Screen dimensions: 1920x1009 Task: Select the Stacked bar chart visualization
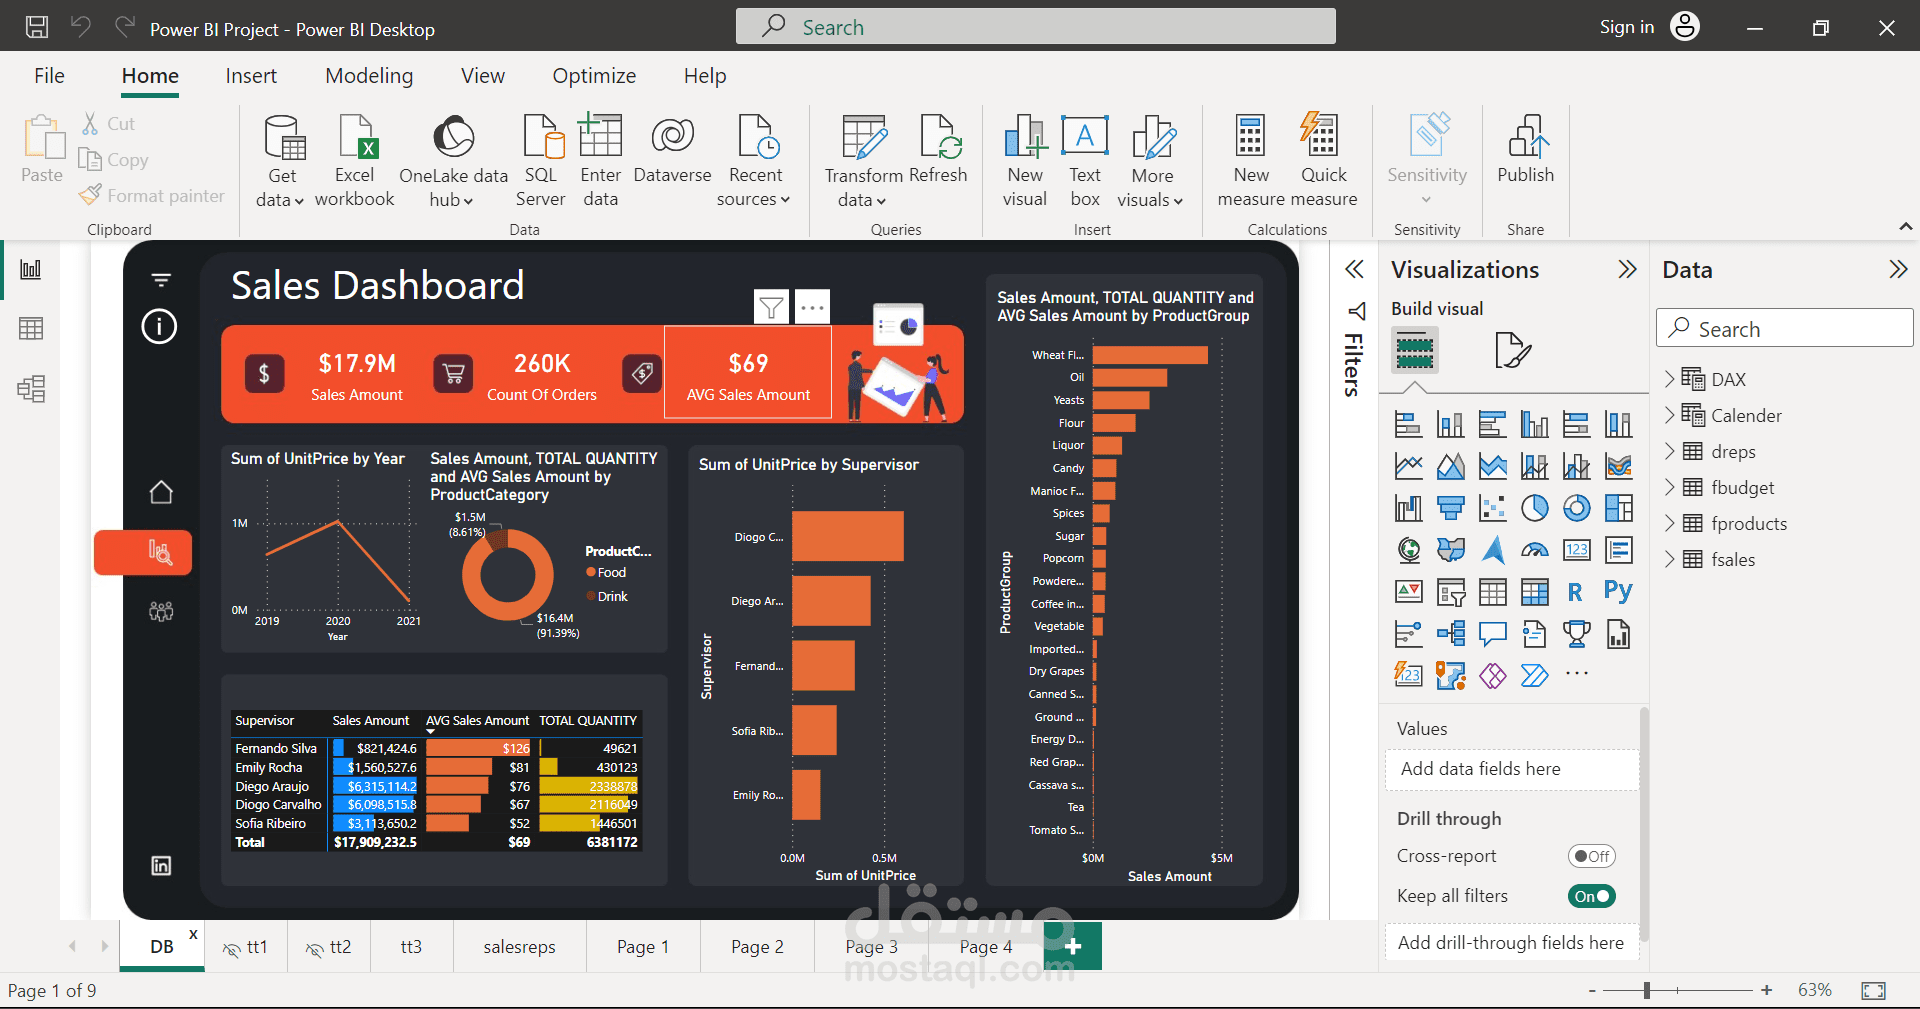coord(1409,425)
